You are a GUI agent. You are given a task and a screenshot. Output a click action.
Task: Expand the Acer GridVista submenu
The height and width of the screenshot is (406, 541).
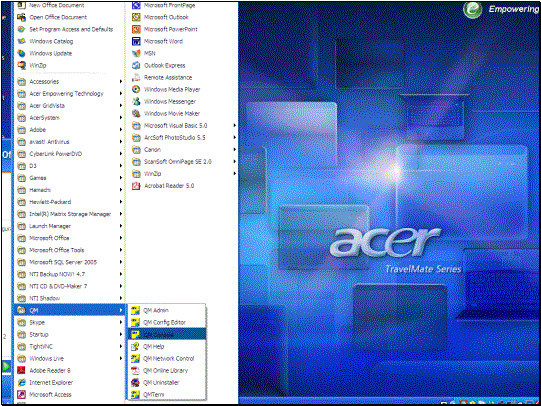69,106
